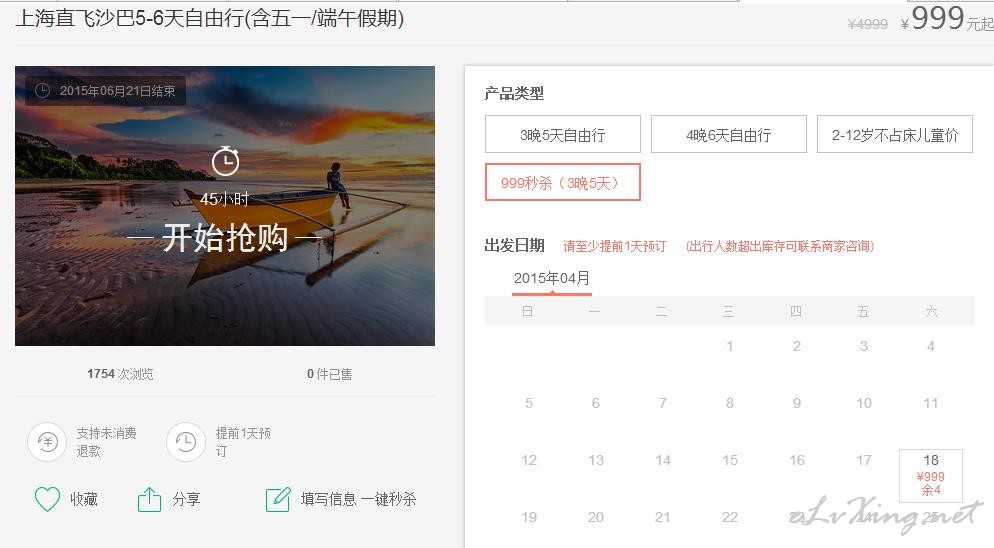
Task: Click the heart 收藏 favorite icon
Action: pyautogui.click(x=47, y=499)
